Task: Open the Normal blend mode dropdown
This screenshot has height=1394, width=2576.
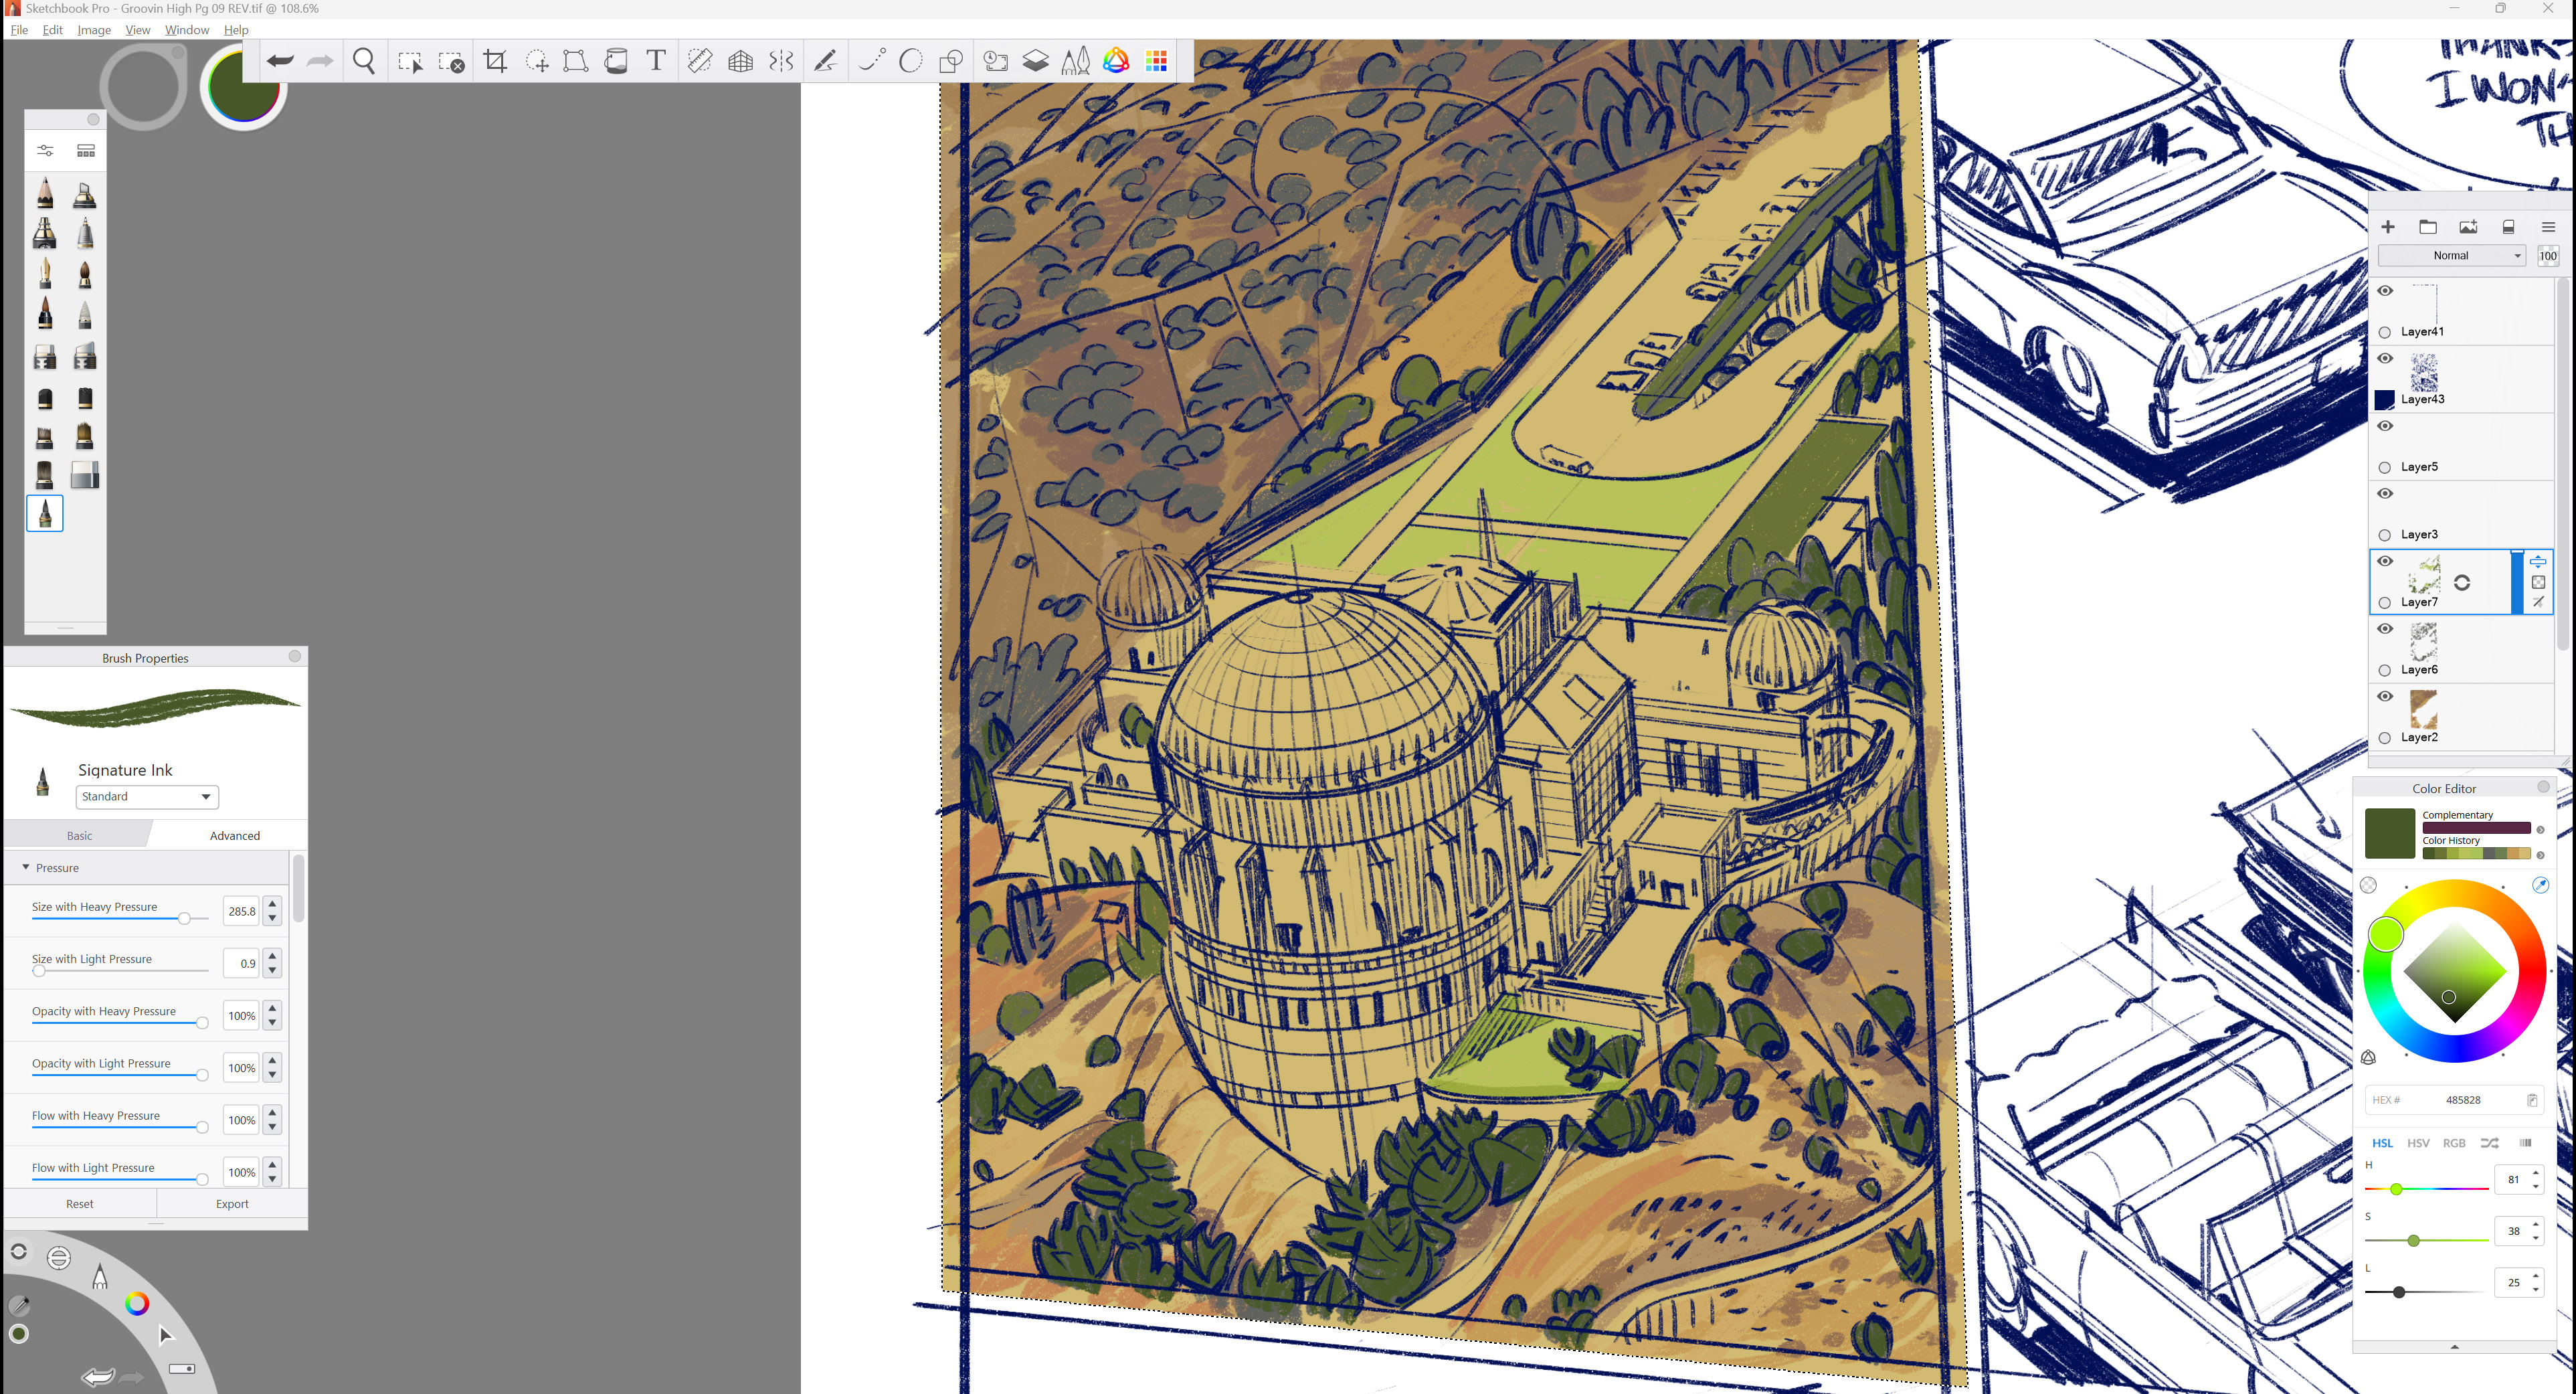Action: 2451,255
